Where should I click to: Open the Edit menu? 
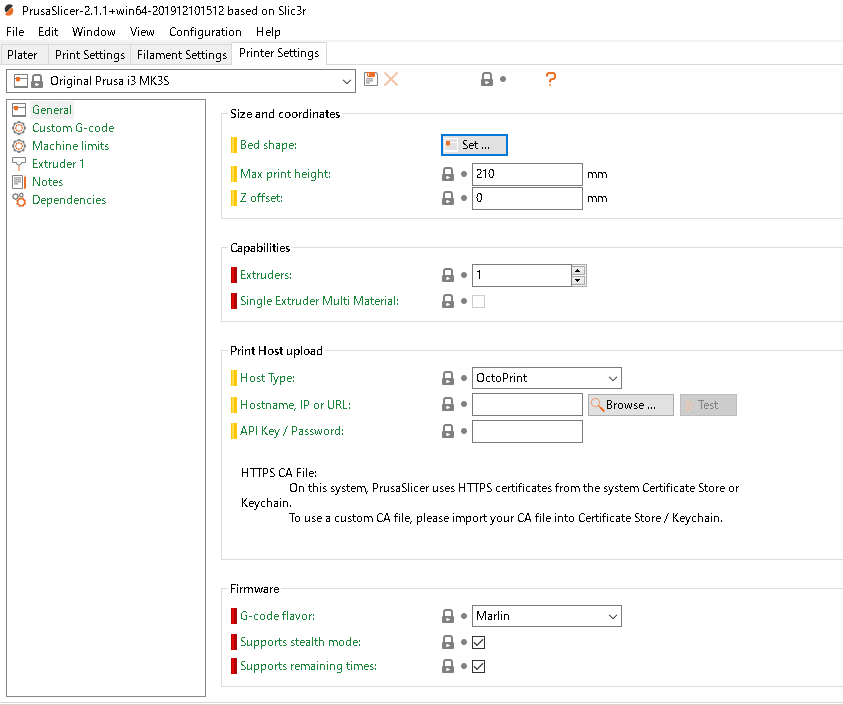pos(48,32)
